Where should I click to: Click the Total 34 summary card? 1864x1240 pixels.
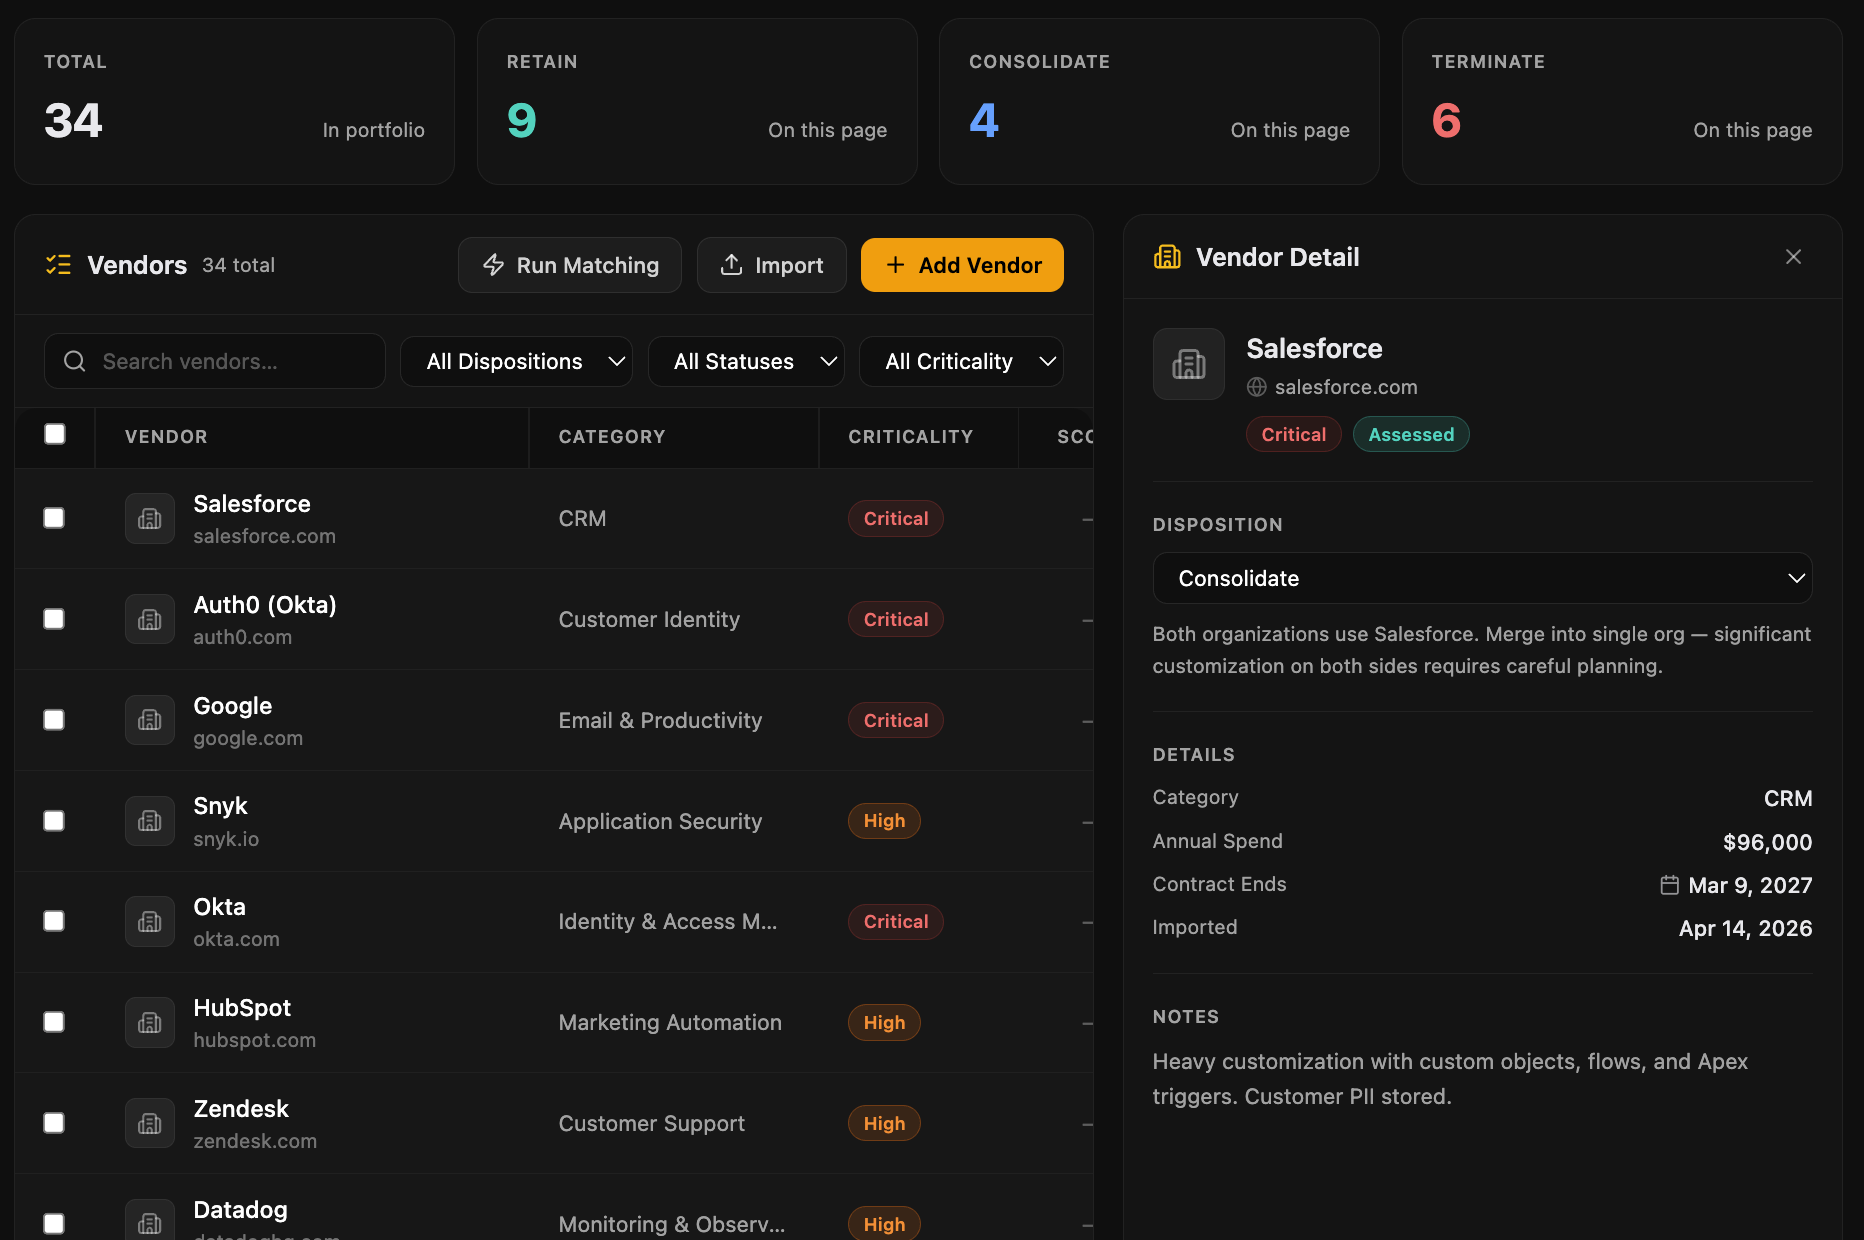(x=235, y=101)
